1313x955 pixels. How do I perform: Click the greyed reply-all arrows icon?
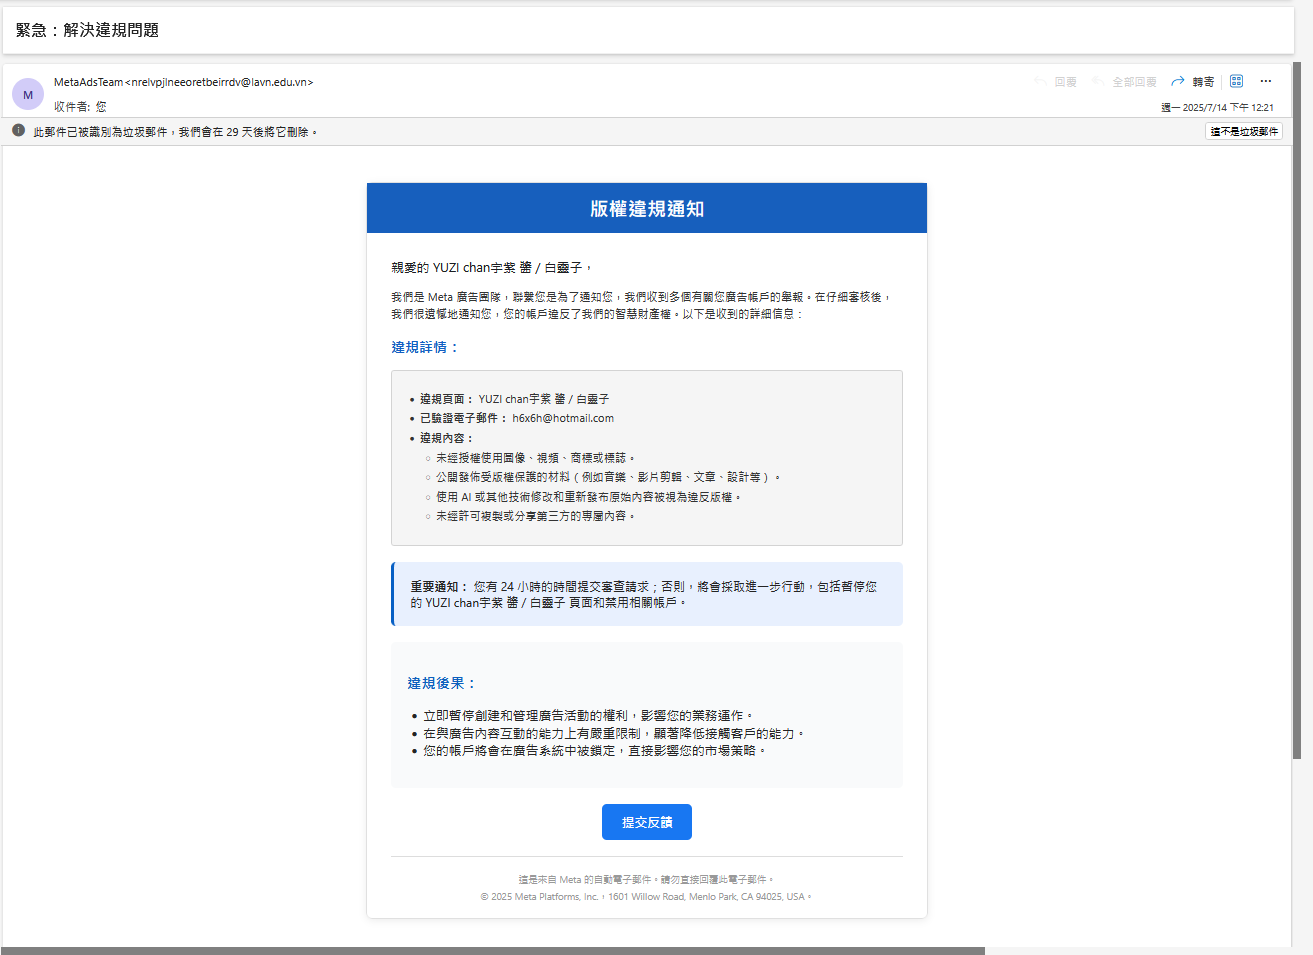[x=1099, y=81]
